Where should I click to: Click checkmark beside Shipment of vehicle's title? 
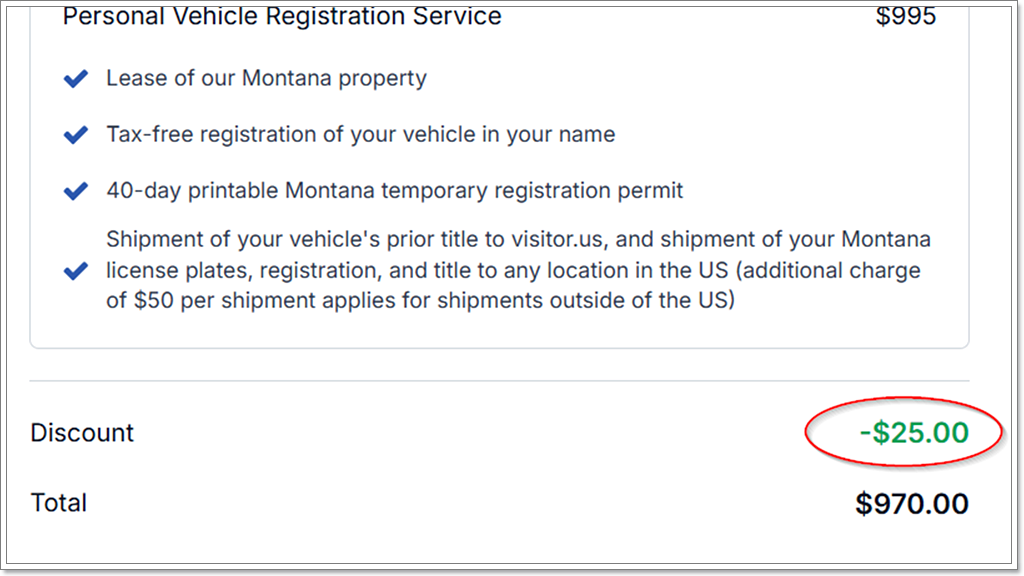(x=76, y=270)
